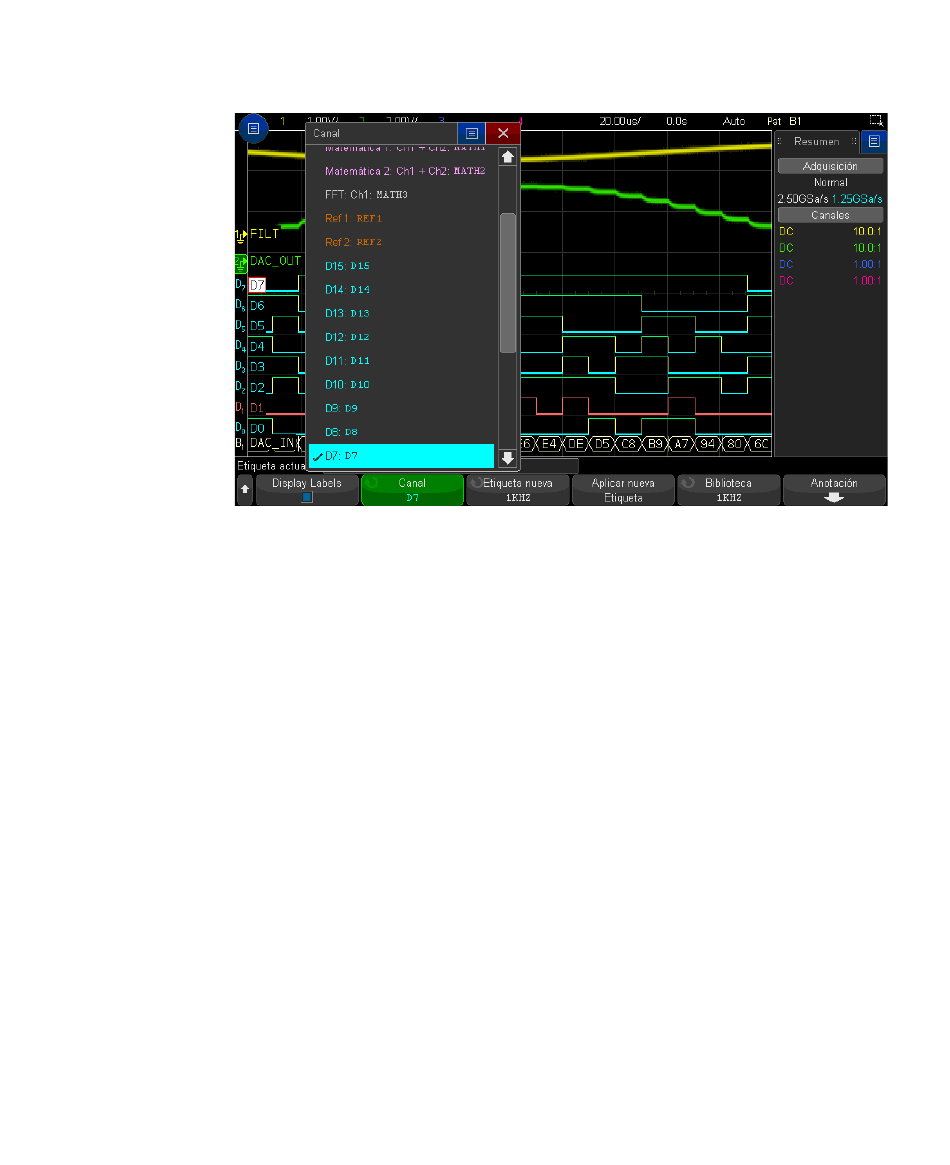
Task: Click the zoom box icon at top right
Action: [x=876, y=120]
